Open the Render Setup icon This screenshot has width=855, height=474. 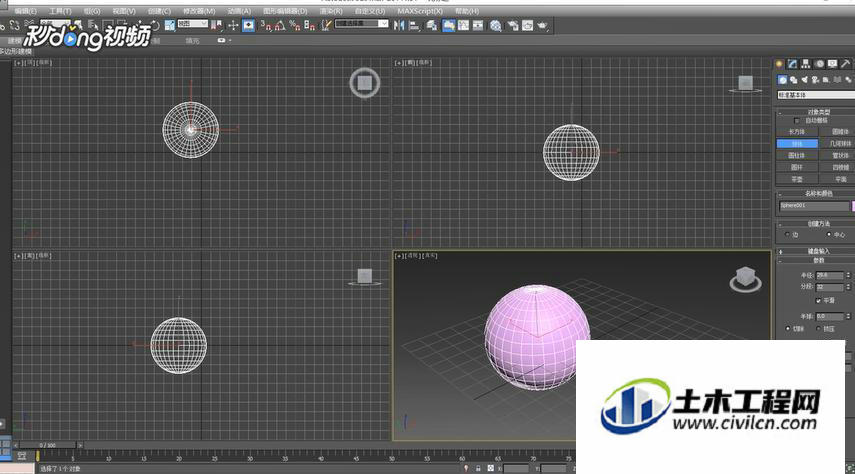513,25
